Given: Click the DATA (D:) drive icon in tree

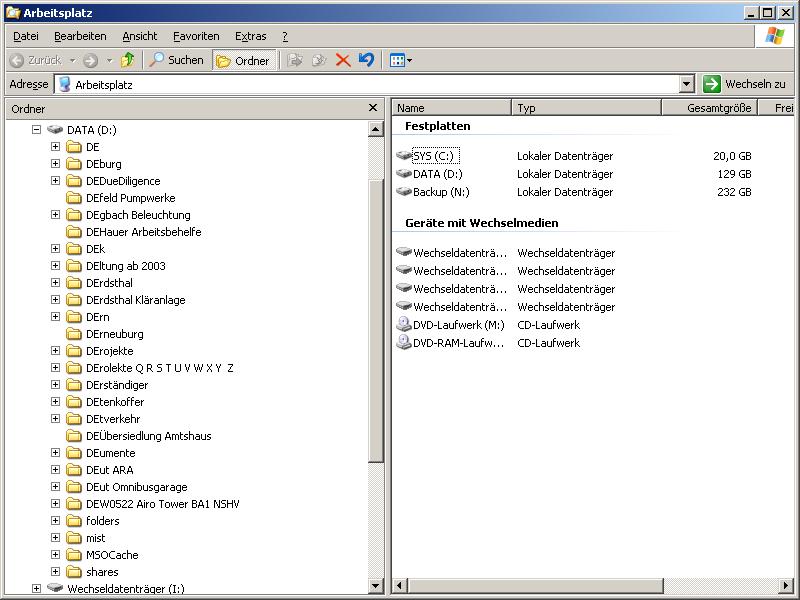Looking at the screenshot, I should tap(55, 130).
